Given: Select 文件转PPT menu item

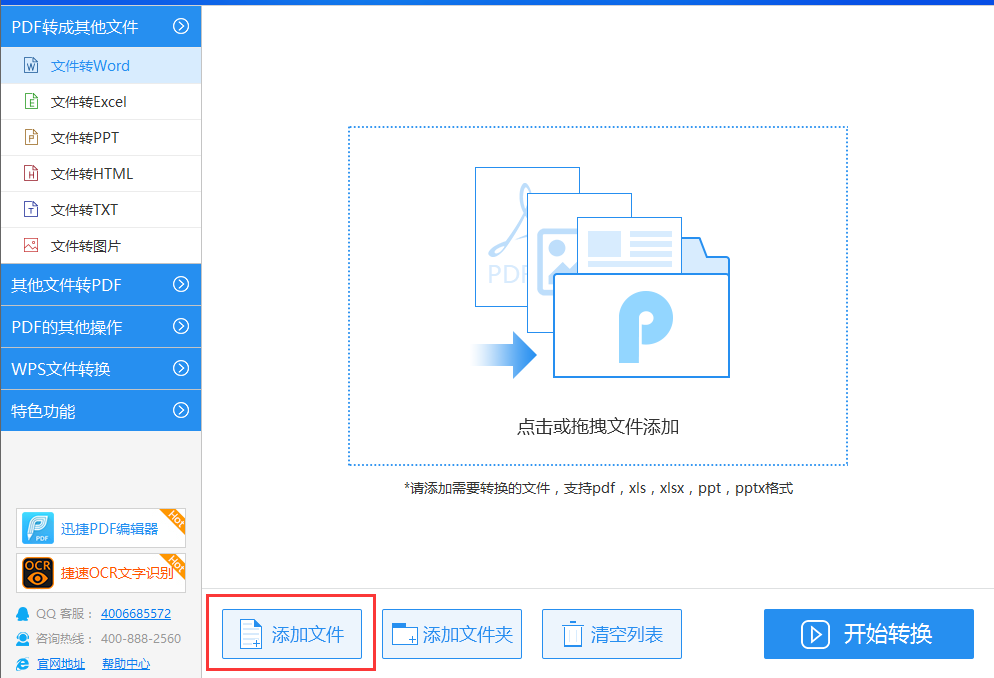Looking at the screenshot, I should click(x=101, y=138).
